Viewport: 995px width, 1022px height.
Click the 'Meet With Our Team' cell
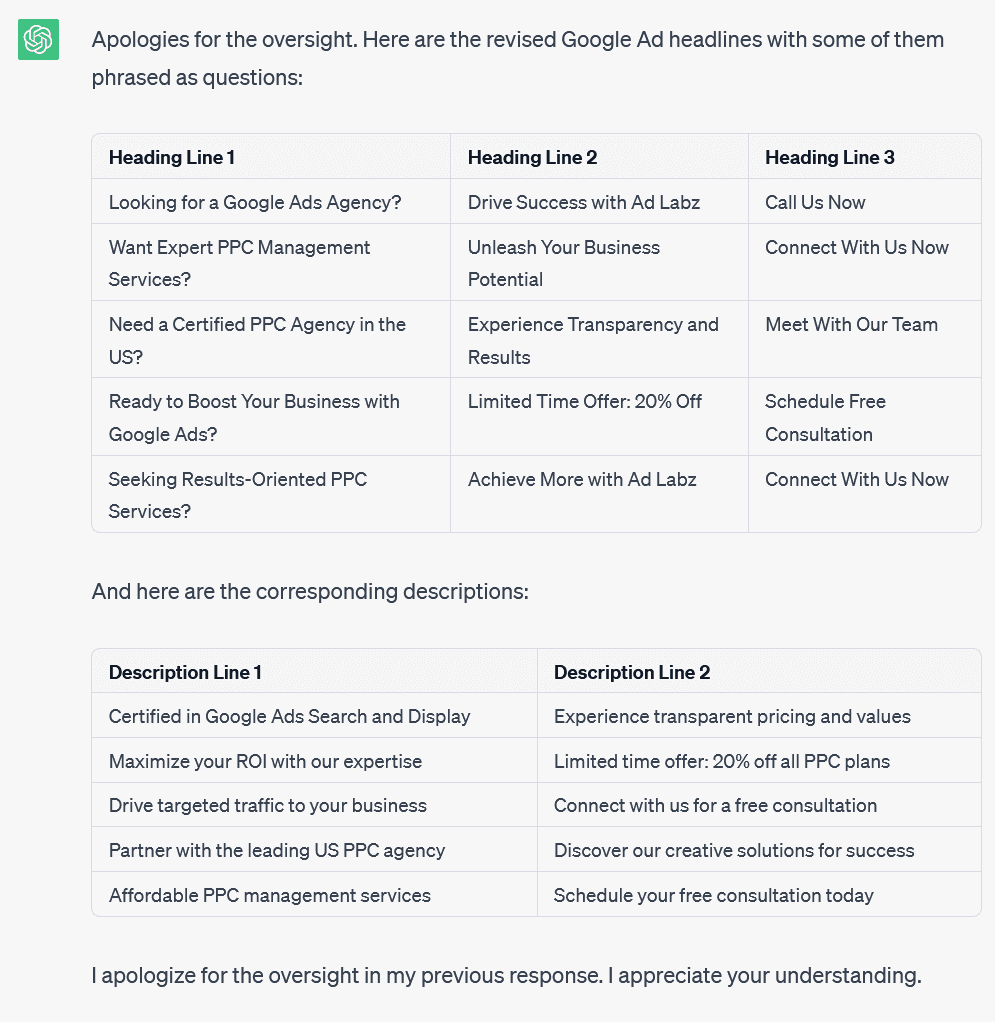pos(851,325)
